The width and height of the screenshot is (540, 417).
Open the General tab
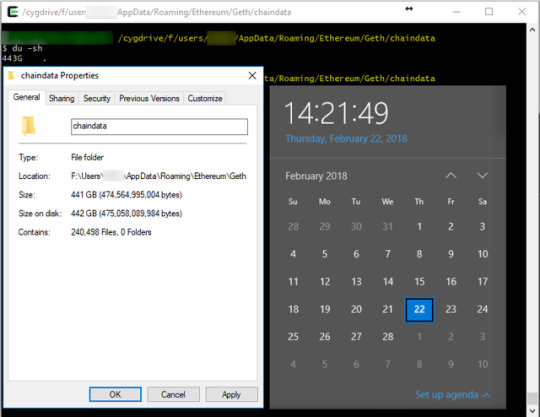(27, 97)
